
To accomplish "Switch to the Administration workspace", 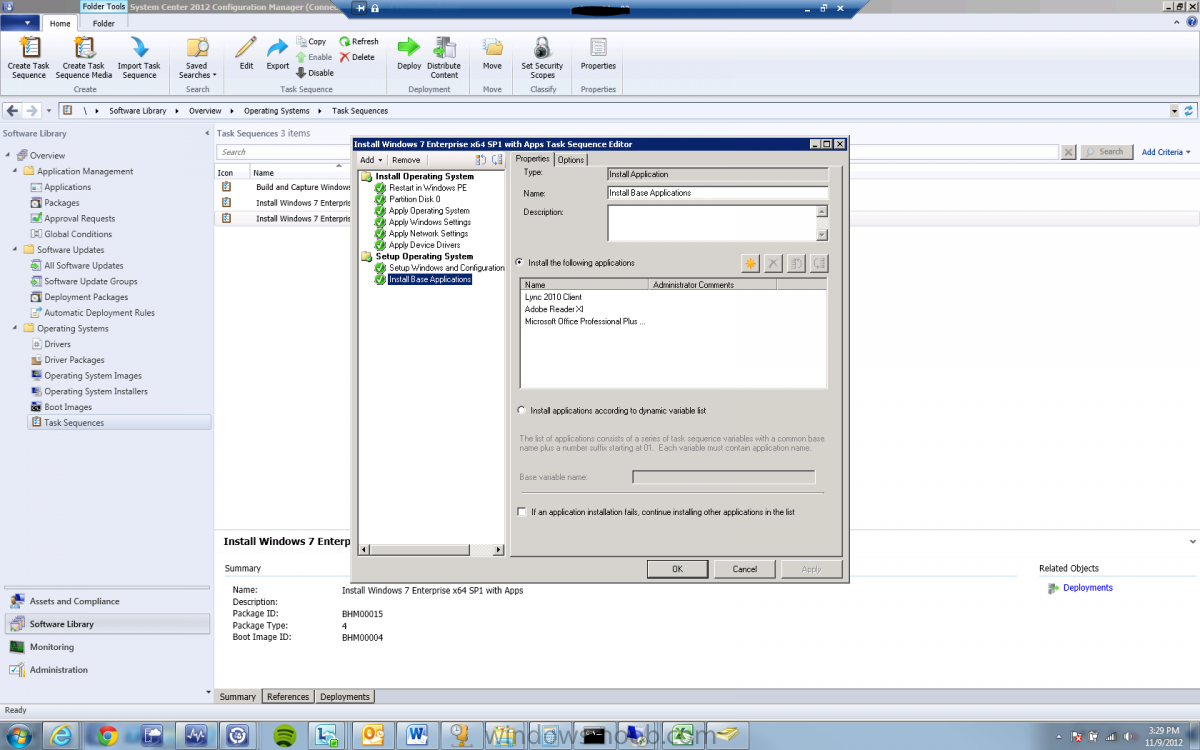I will click(107, 670).
